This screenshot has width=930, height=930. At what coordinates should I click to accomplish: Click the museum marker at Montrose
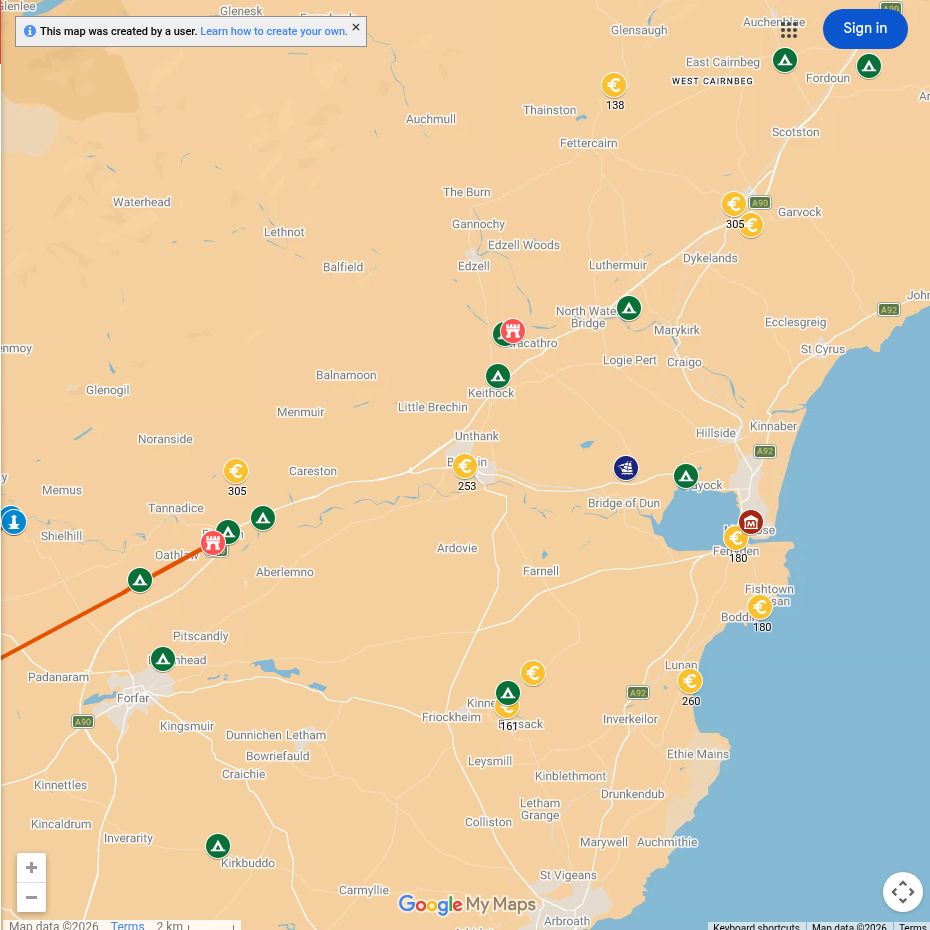tap(751, 523)
